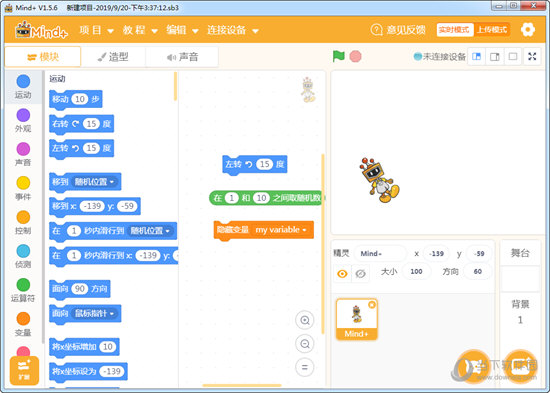Image resolution: width=550 pixels, height=393 pixels.
Task: Switch to the 模块 tab
Action: point(43,57)
